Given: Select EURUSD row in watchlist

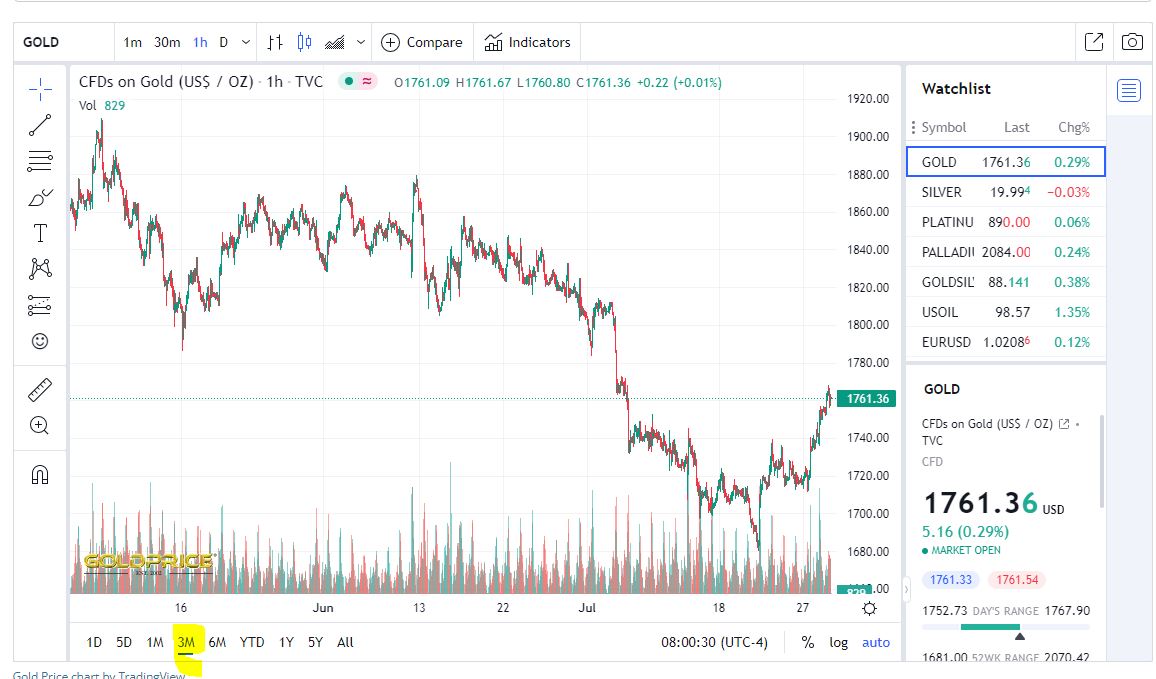Looking at the screenshot, I should [x=1006, y=342].
